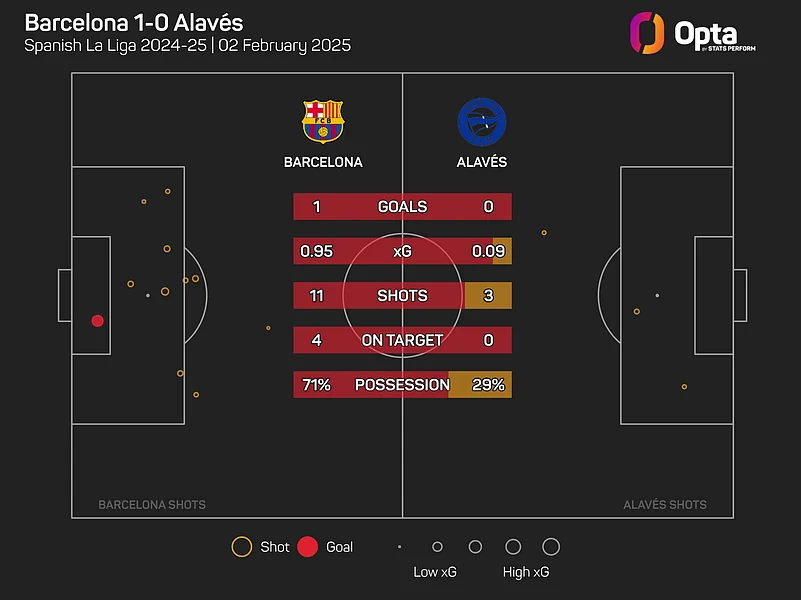
Task: Click the SHOTS stat bar
Action: point(402,296)
